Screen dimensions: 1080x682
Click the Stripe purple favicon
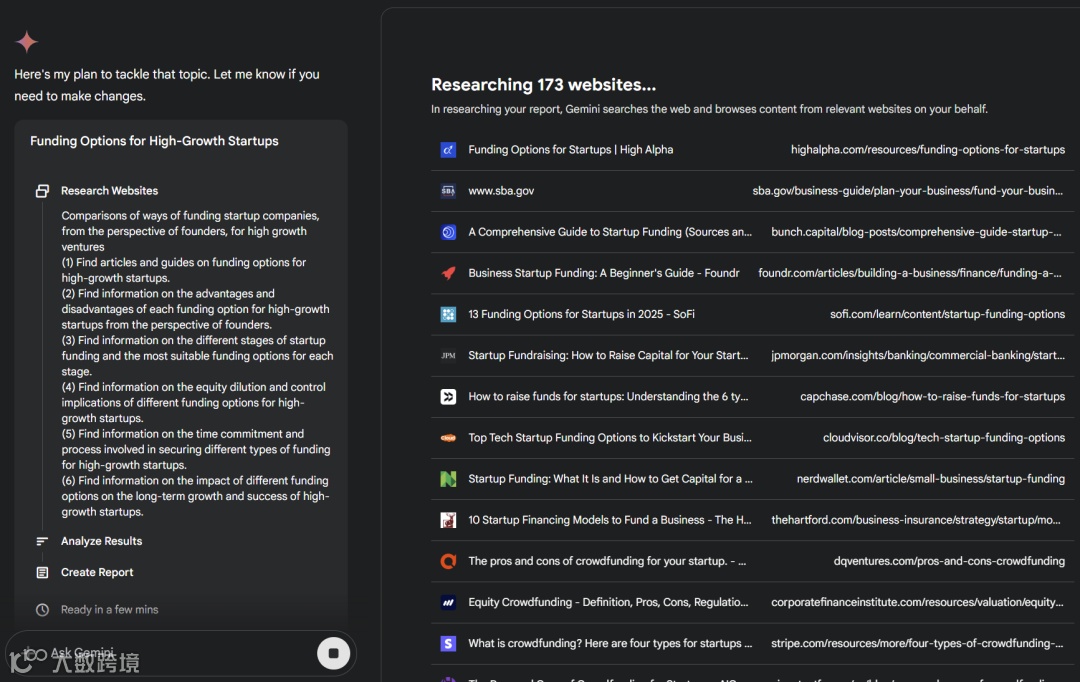tap(448, 643)
